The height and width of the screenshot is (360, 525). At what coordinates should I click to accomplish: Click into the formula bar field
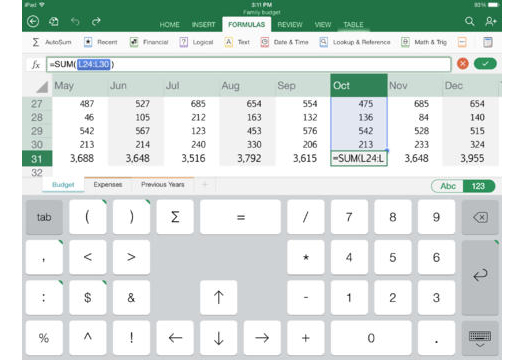click(x=248, y=64)
